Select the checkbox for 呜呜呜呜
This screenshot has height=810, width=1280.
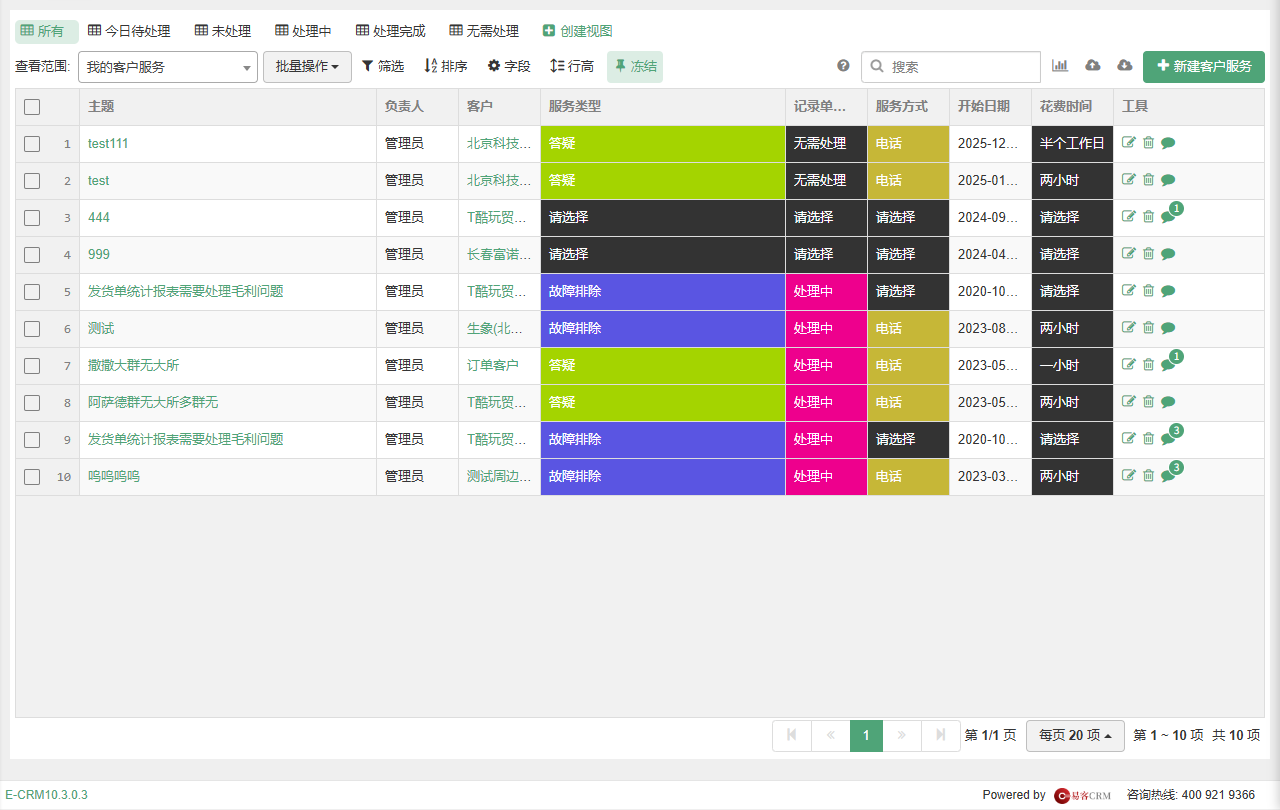pos(32,477)
